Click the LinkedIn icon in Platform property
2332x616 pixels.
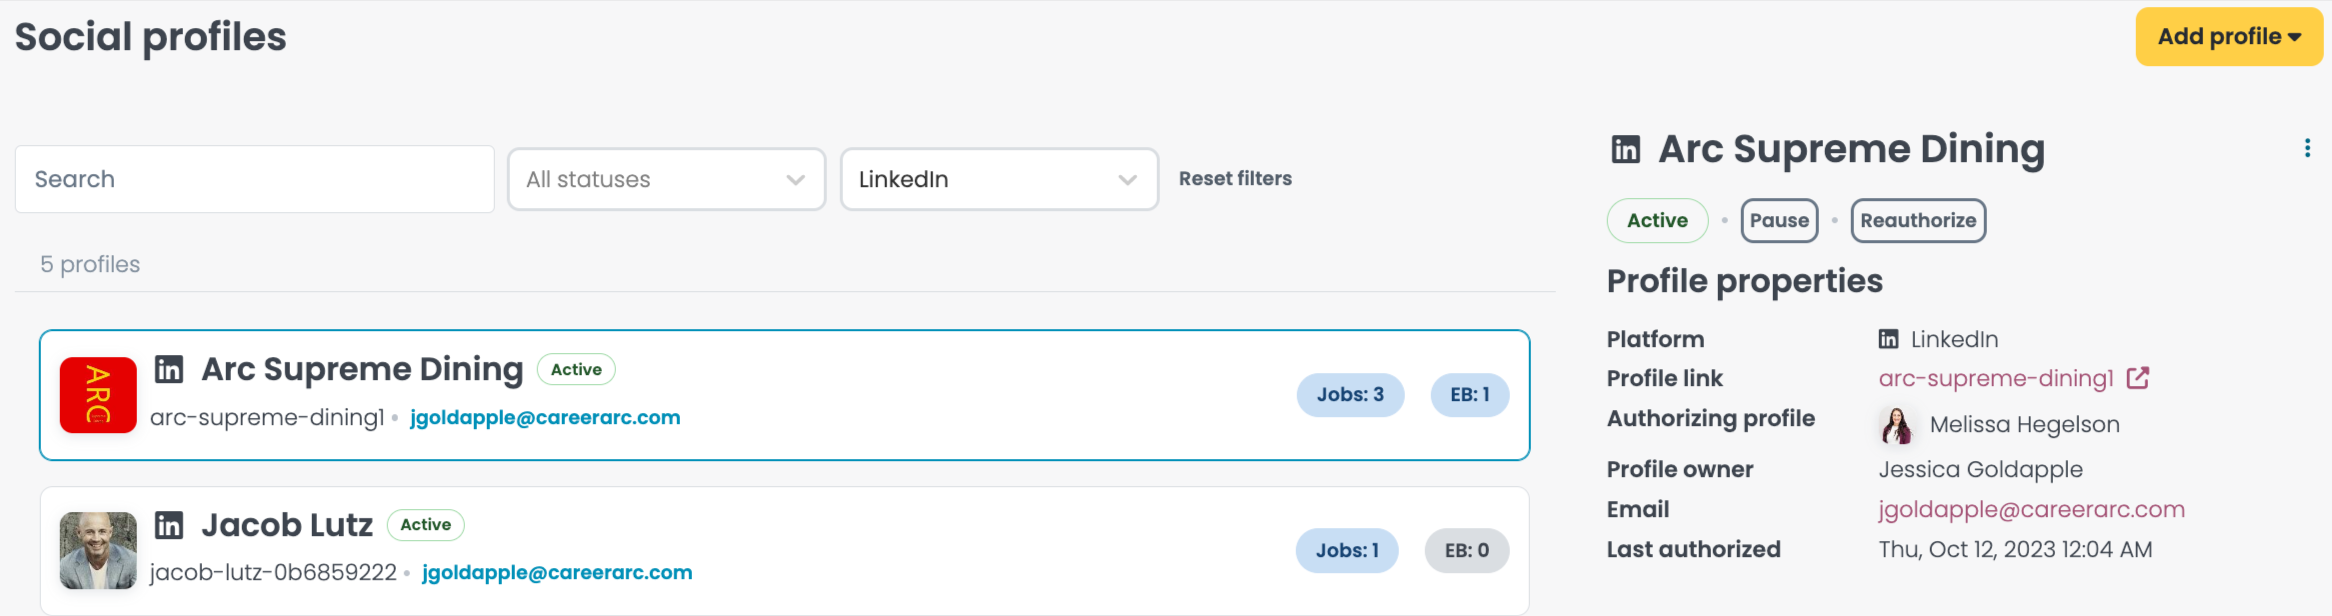pos(1888,339)
